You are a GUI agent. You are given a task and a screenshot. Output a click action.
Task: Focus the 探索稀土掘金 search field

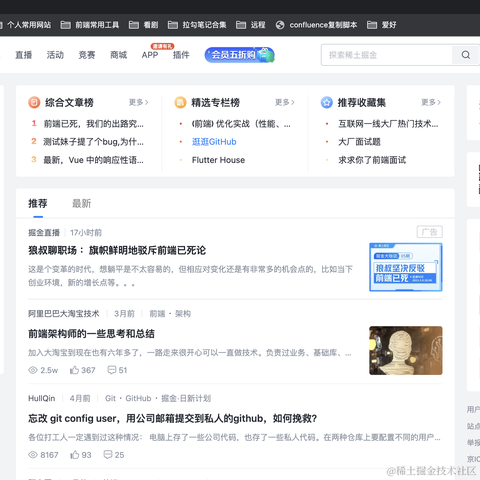click(x=387, y=55)
